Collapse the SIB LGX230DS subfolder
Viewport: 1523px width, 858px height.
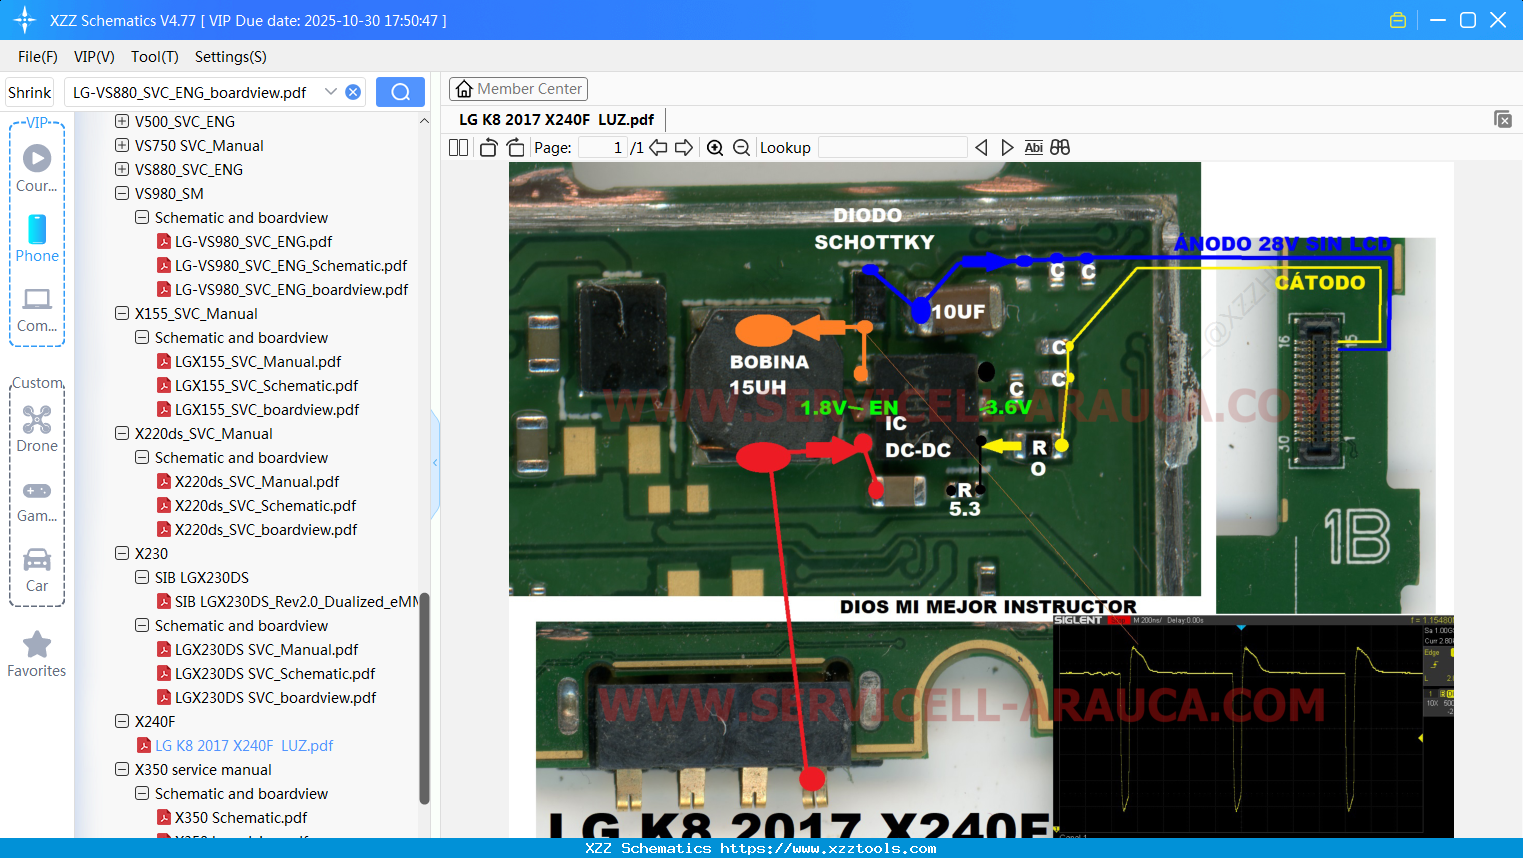tap(142, 578)
